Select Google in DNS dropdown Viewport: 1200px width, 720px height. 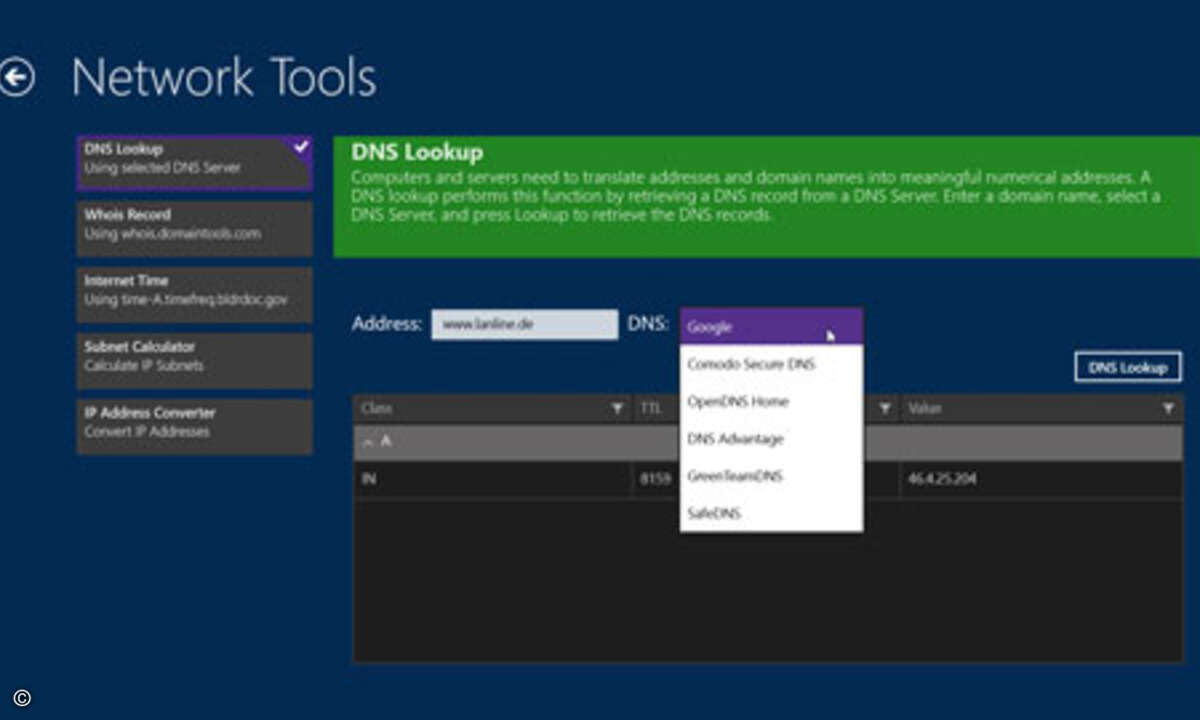click(x=771, y=326)
